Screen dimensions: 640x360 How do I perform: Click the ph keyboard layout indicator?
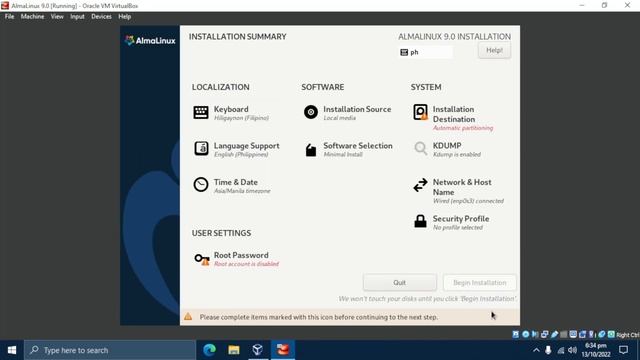(425, 52)
